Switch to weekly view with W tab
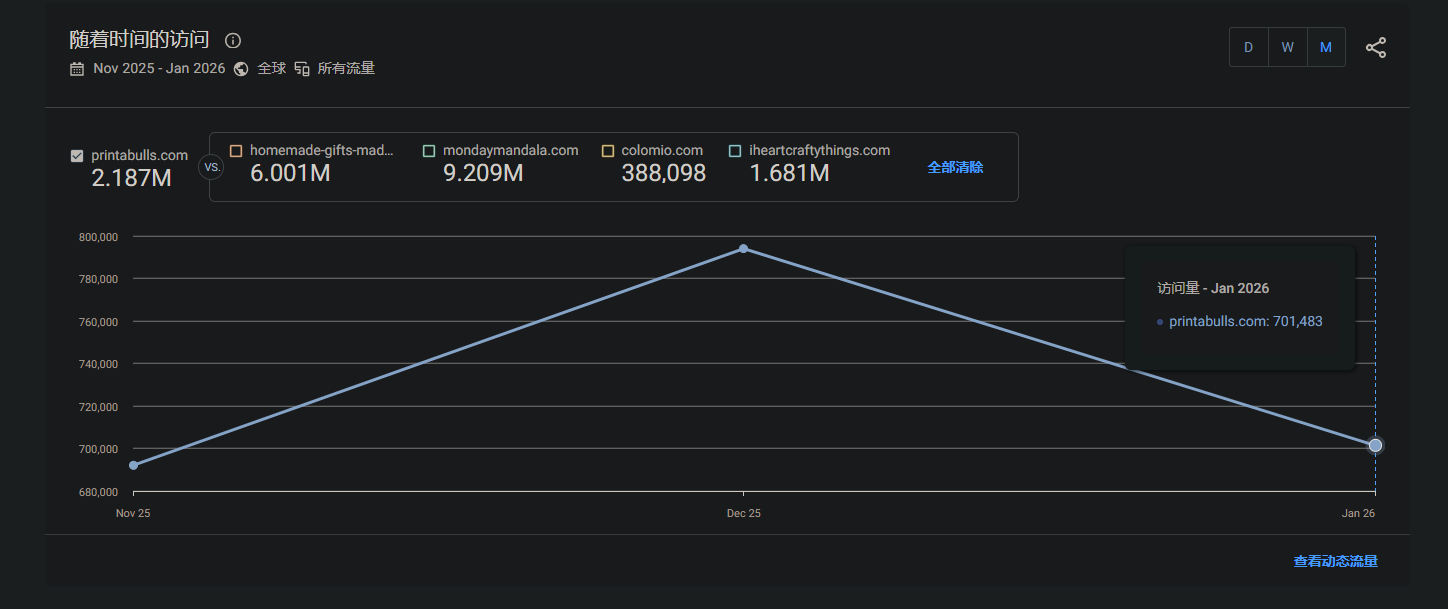The height and width of the screenshot is (609, 1448). 1287,47
